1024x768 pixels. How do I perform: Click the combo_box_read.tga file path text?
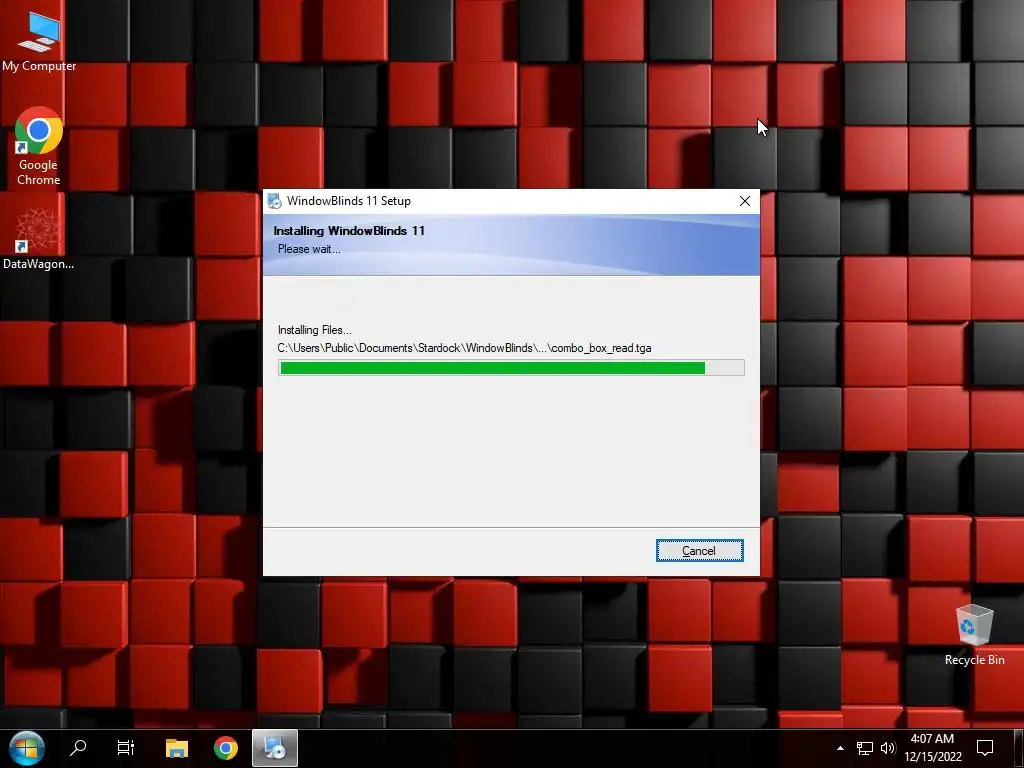464,347
